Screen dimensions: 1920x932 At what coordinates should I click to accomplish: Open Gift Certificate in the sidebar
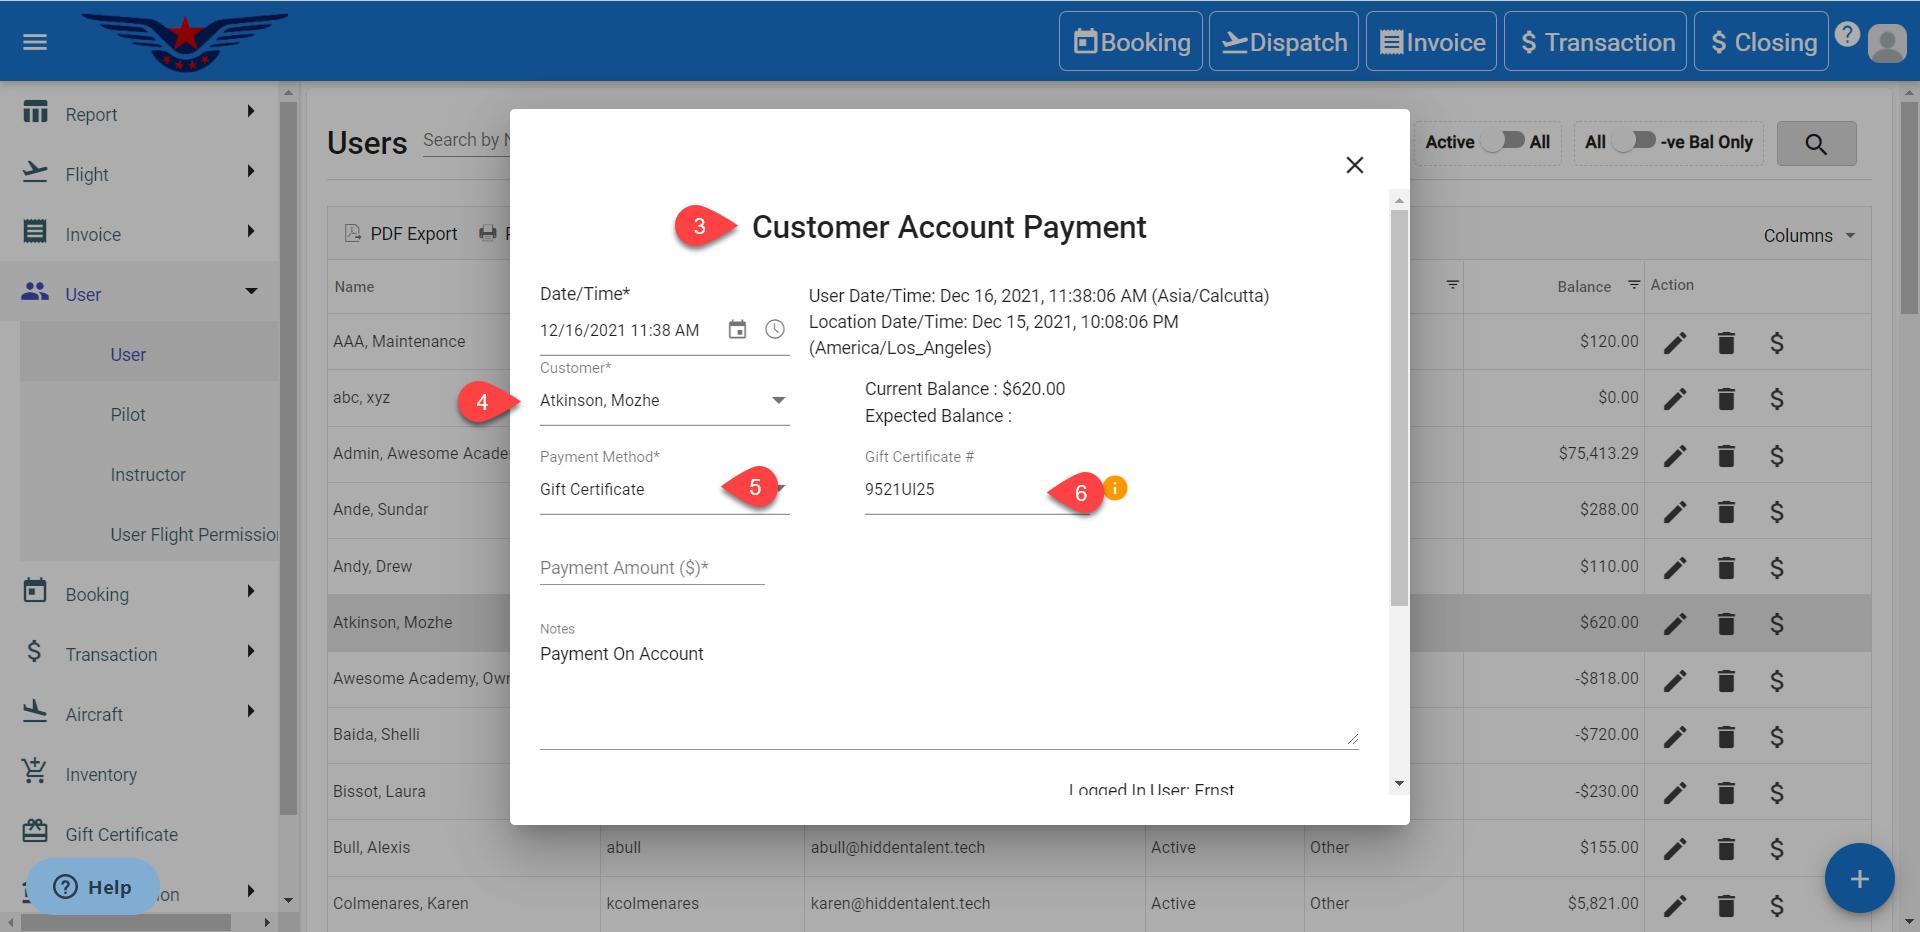coord(121,834)
